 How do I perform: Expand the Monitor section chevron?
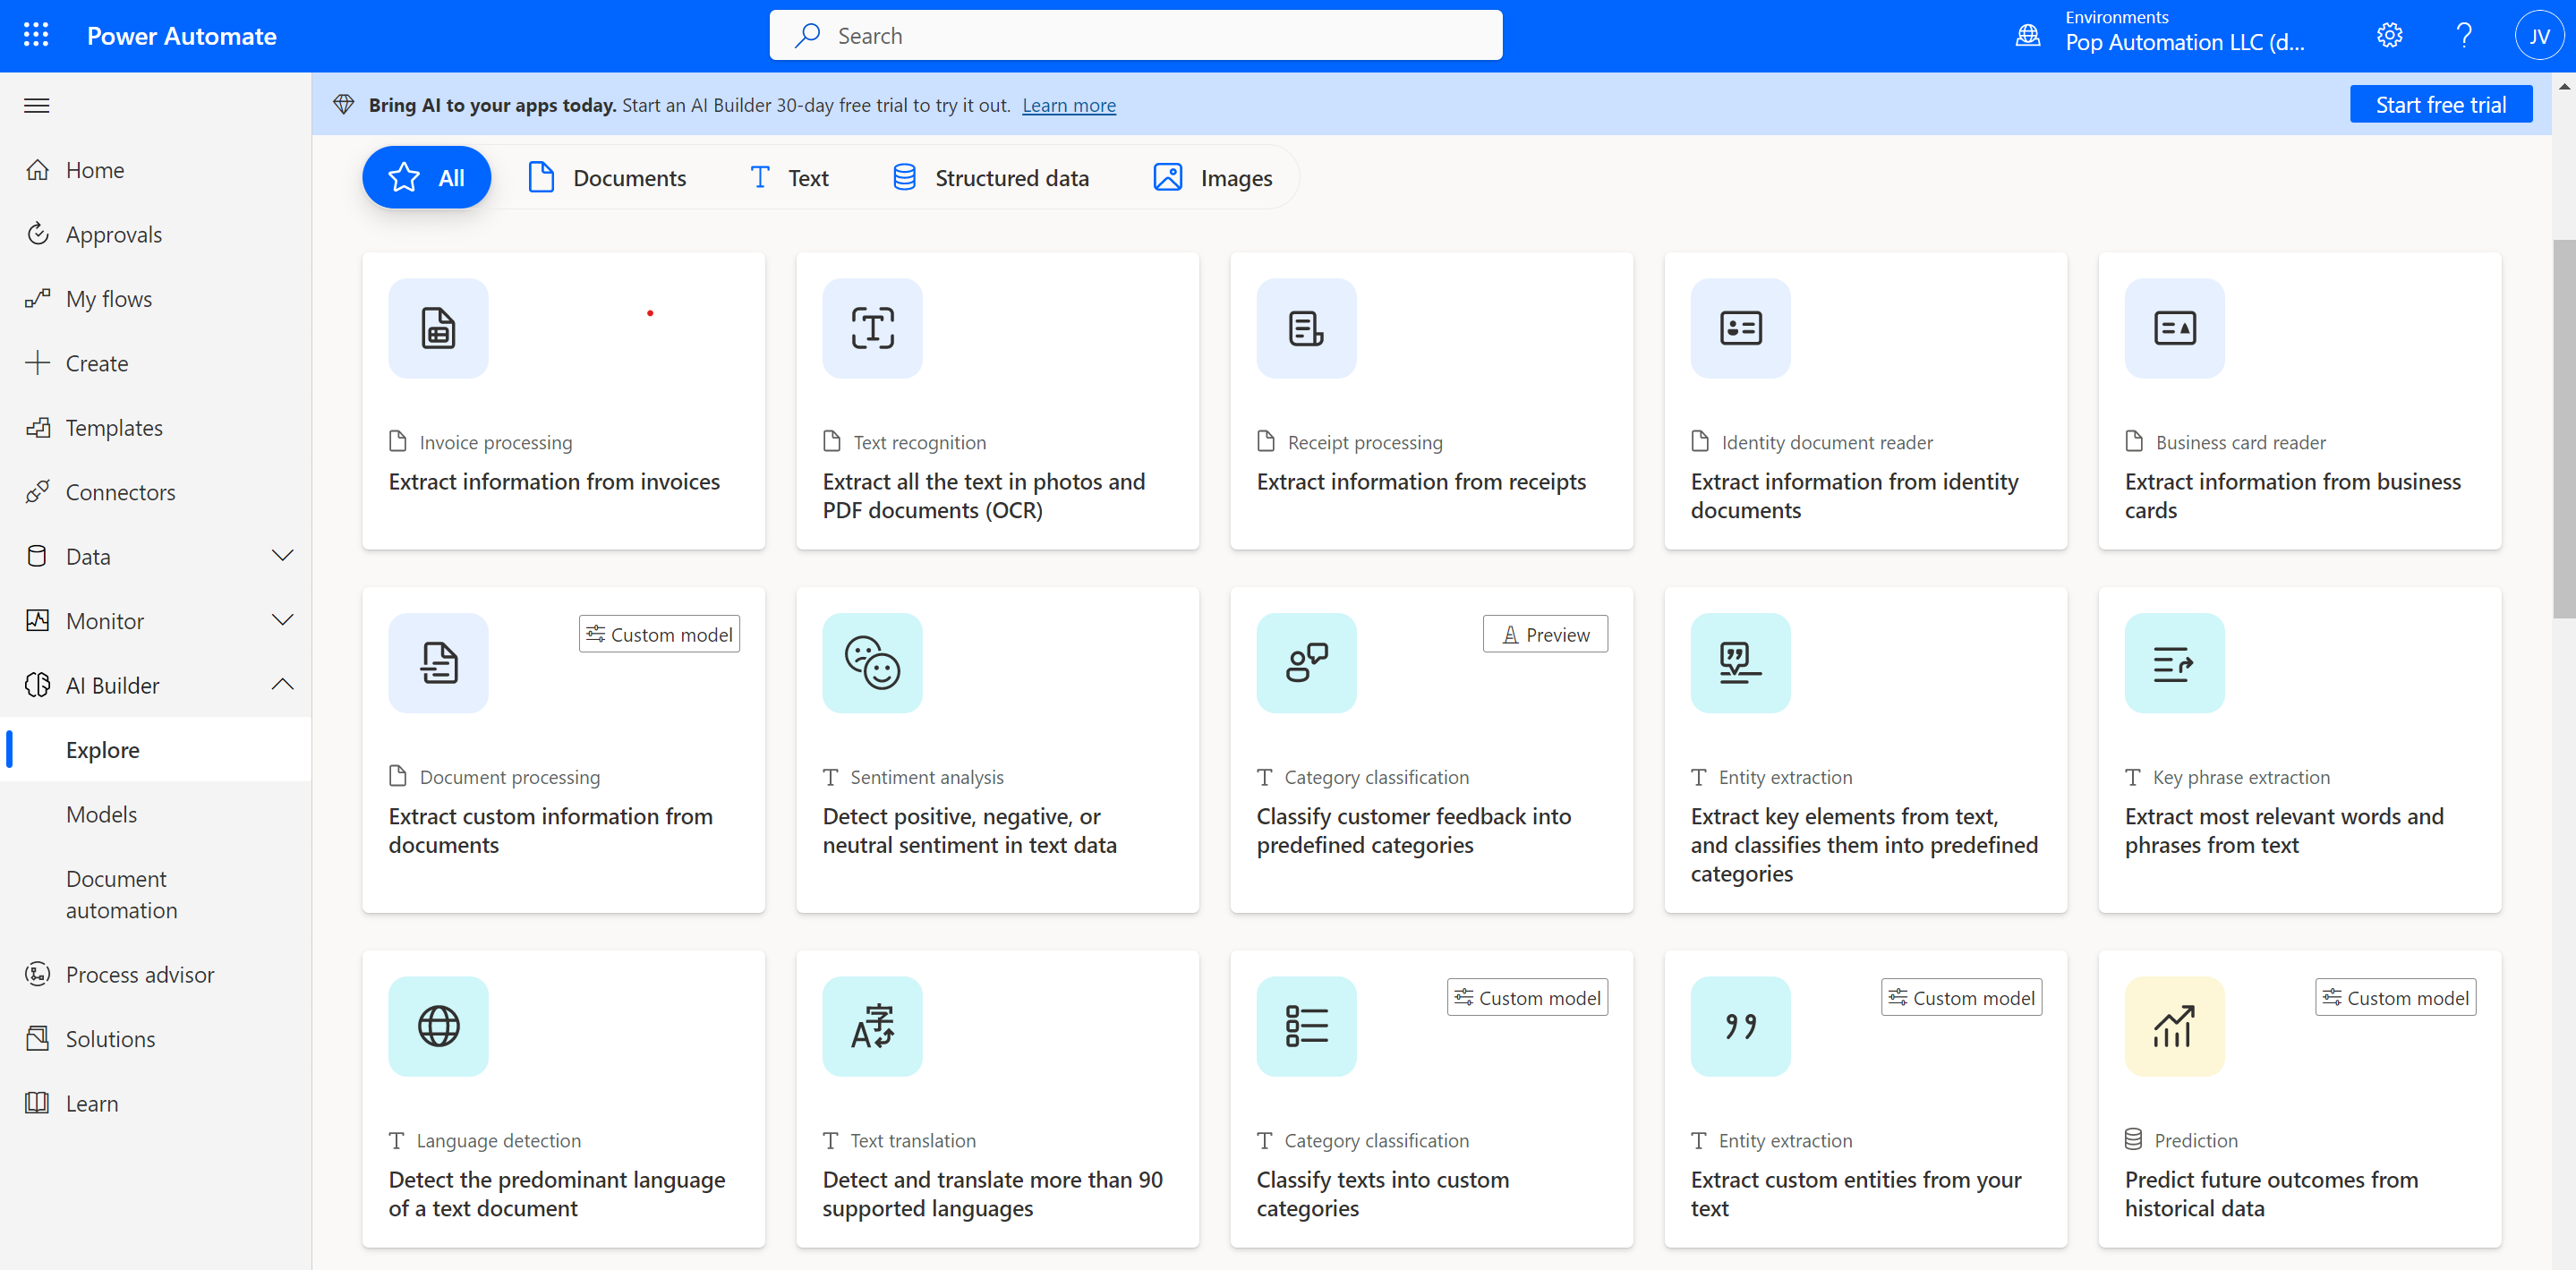tap(283, 620)
